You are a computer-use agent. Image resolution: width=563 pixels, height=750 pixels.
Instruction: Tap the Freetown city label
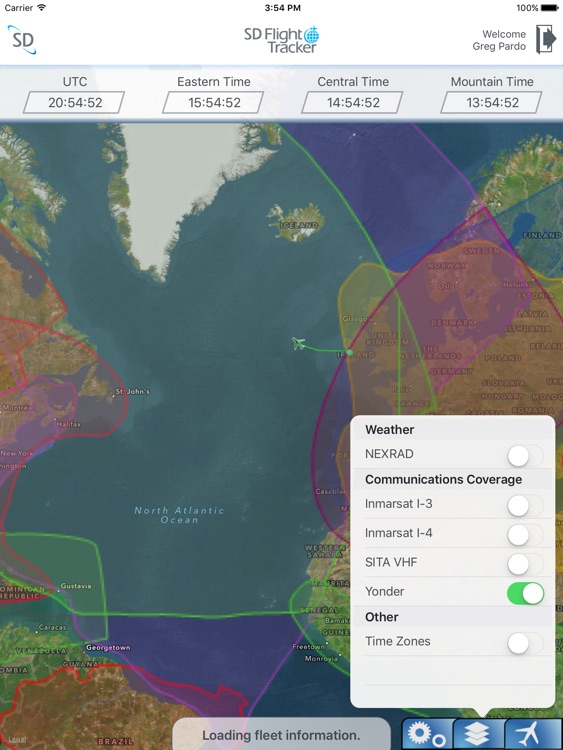[309, 646]
